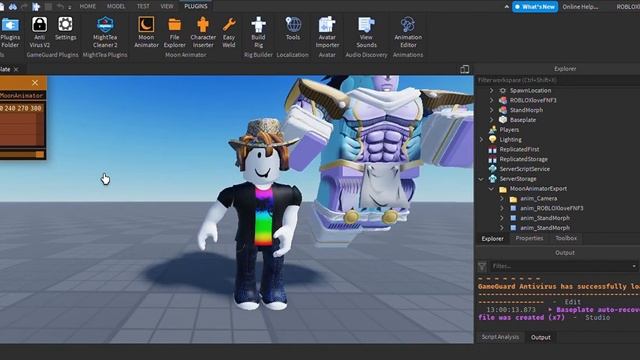Switch to the Toolbox panel tab
The image size is (640, 360).
566,238
